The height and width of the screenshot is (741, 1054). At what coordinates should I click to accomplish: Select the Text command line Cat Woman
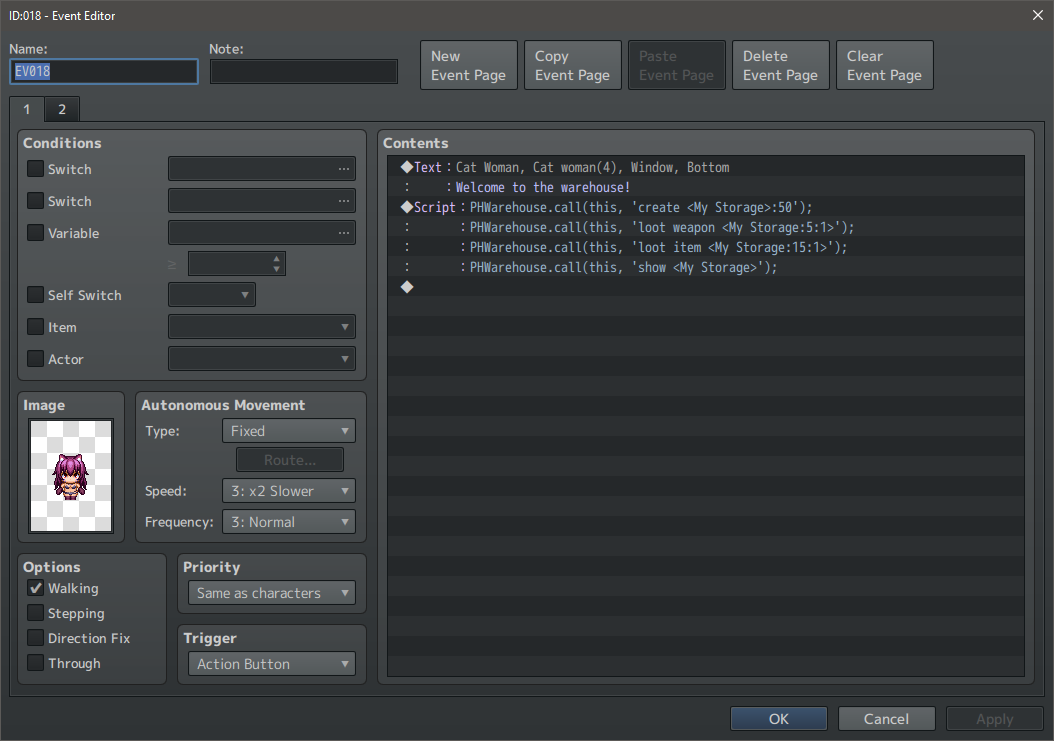click(706, 167)
